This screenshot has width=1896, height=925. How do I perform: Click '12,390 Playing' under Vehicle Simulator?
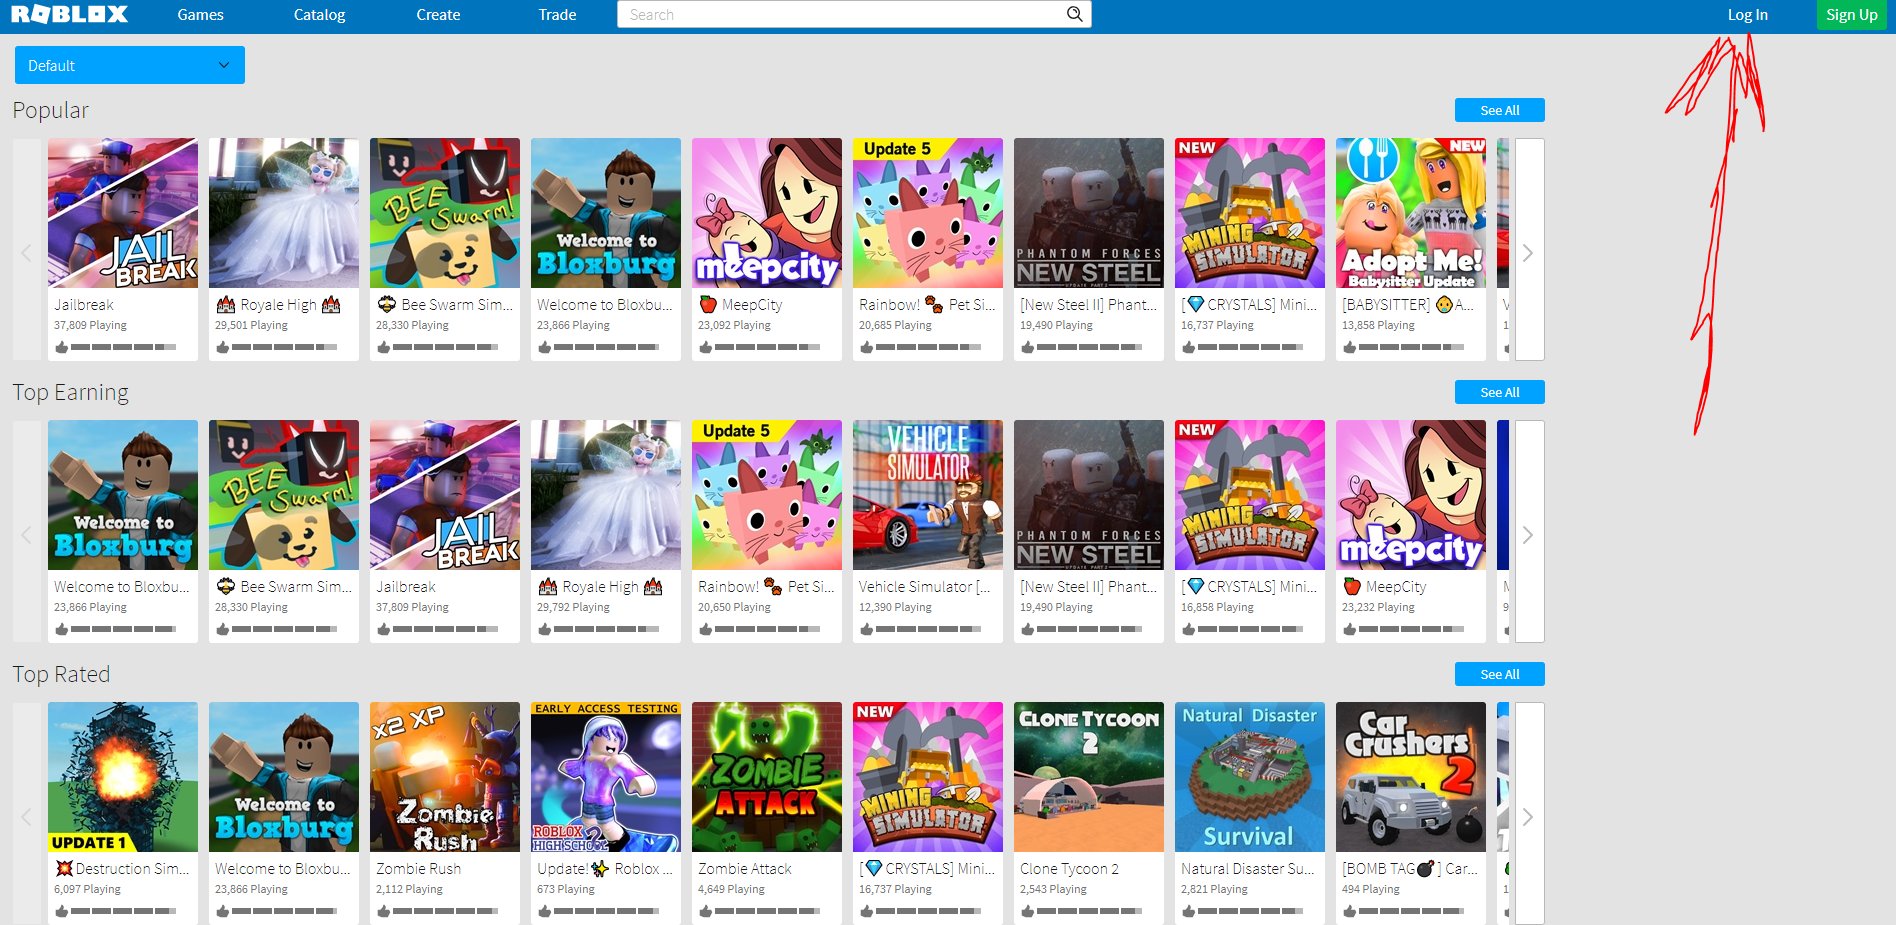point(895,607)
